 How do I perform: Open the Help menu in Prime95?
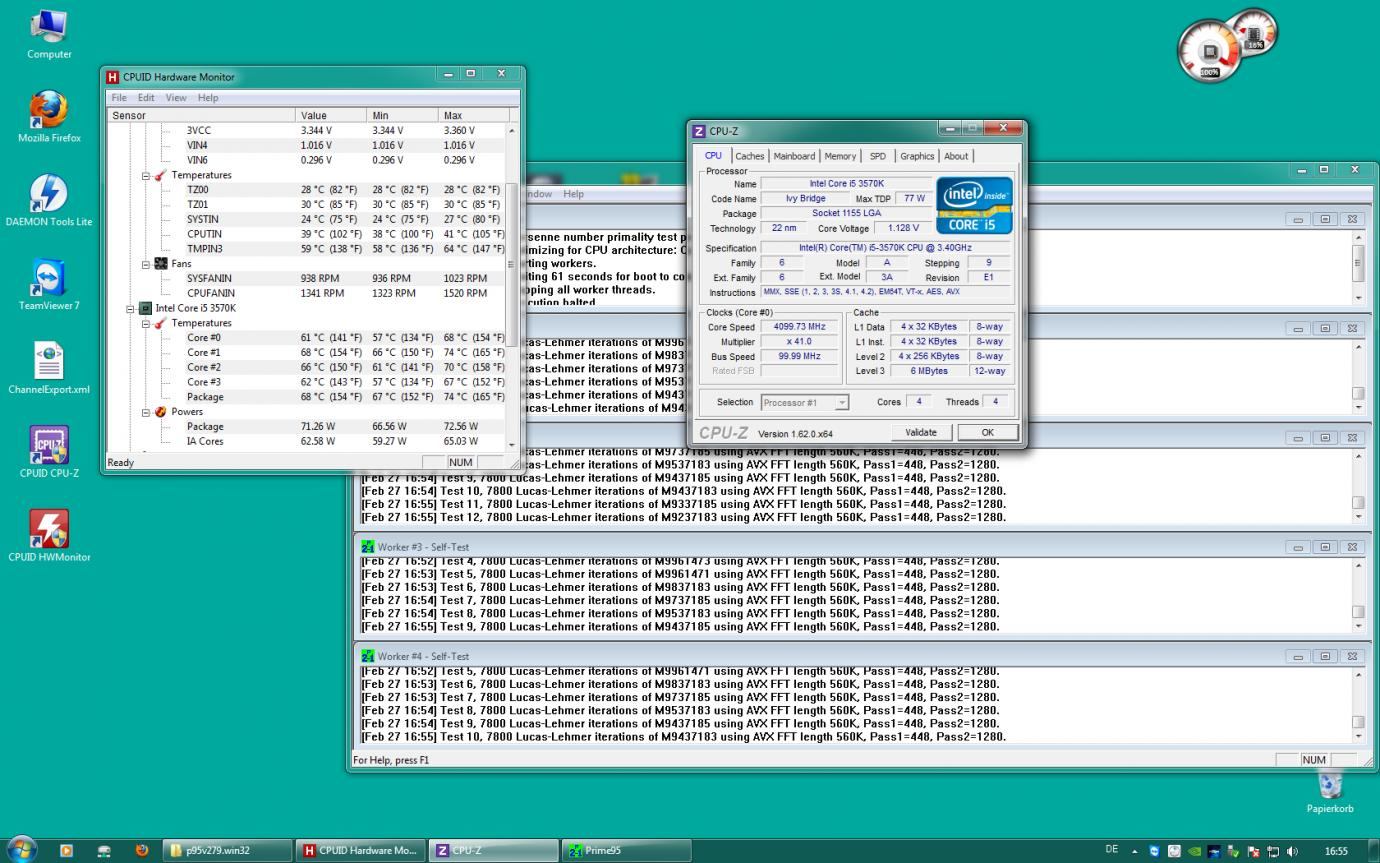pos(573,194)
